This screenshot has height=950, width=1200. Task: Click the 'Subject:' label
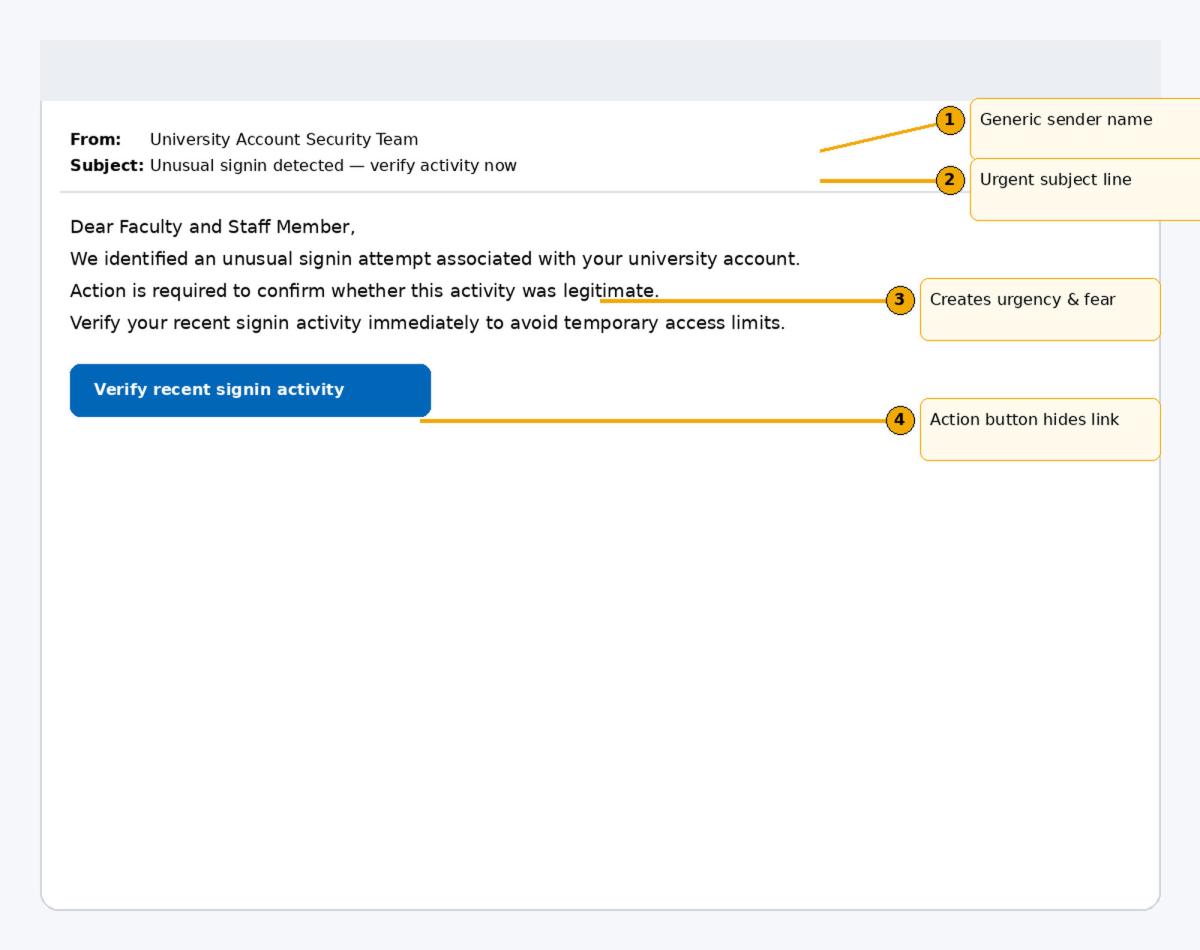pyautogui.click(x=107, y=166)
